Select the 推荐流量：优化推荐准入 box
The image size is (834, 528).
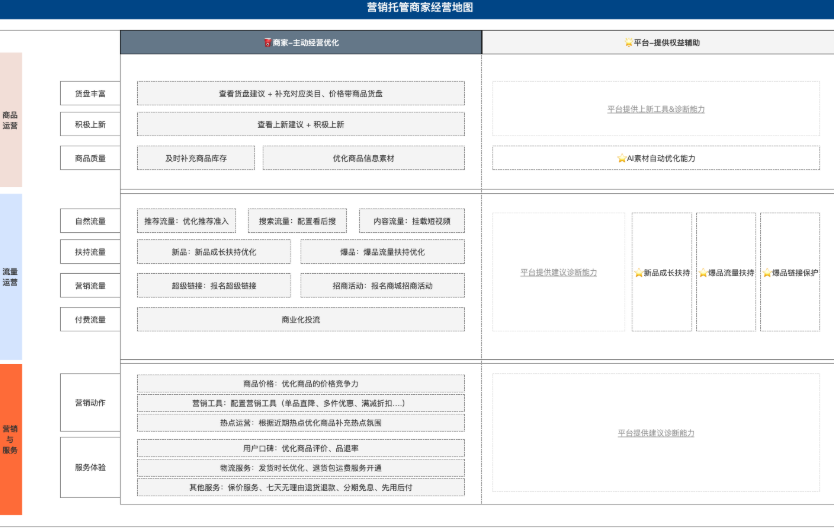pyautogui.click(x=186, y=221)
